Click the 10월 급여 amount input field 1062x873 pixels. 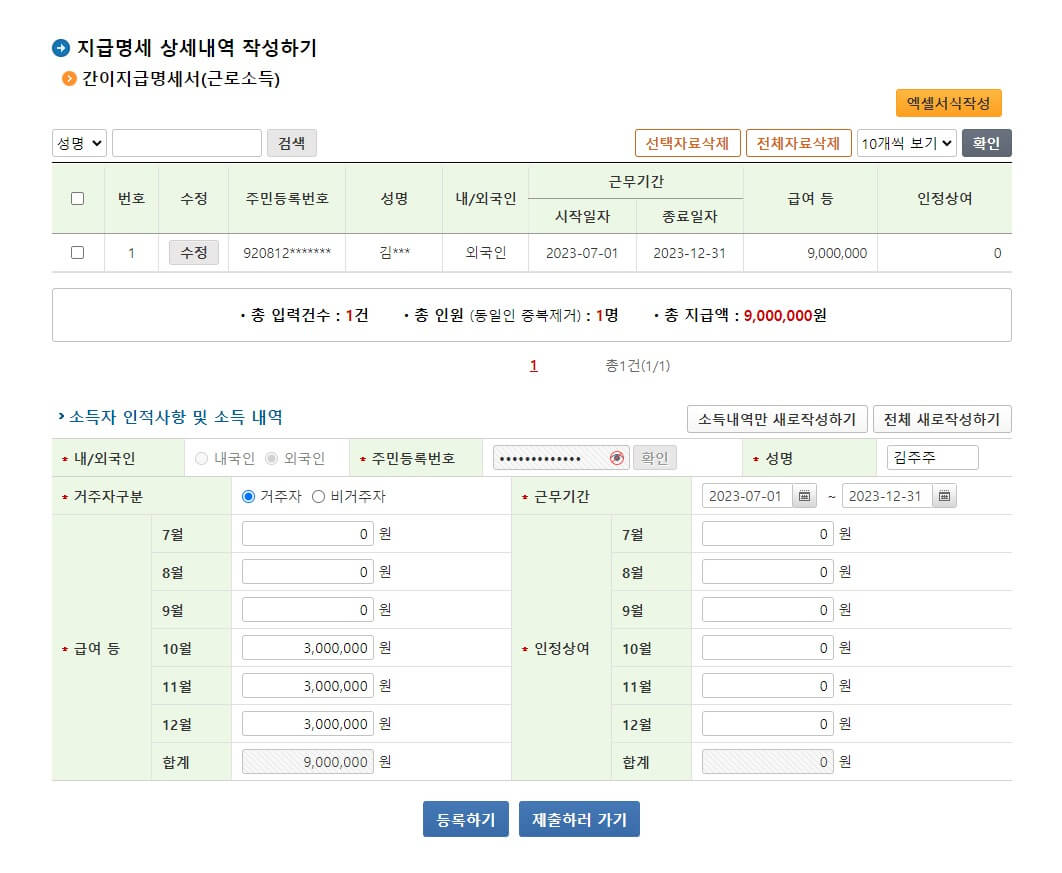point(305,647)
